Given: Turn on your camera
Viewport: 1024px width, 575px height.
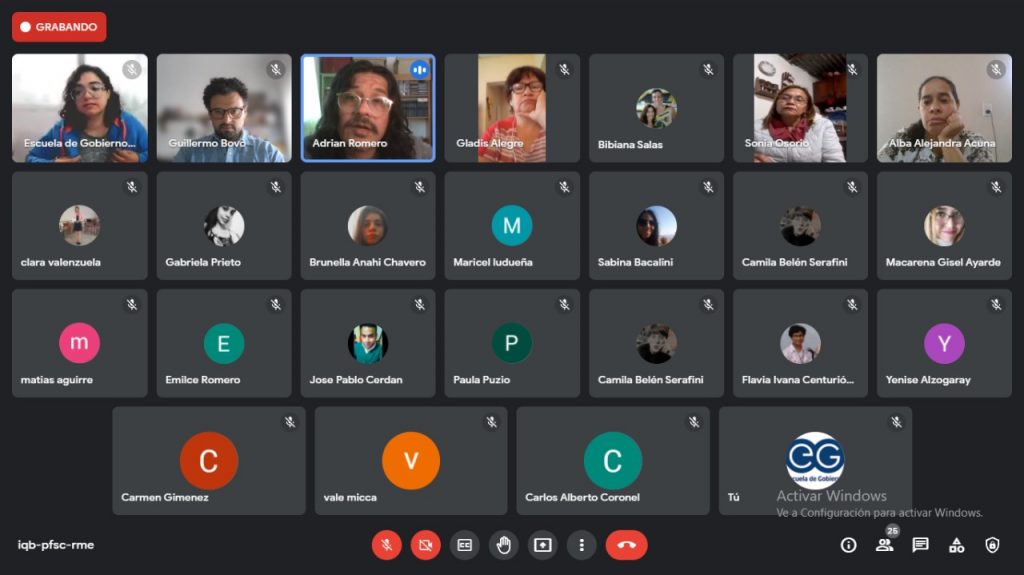Looking at the screenshot, I should point(426,545).
